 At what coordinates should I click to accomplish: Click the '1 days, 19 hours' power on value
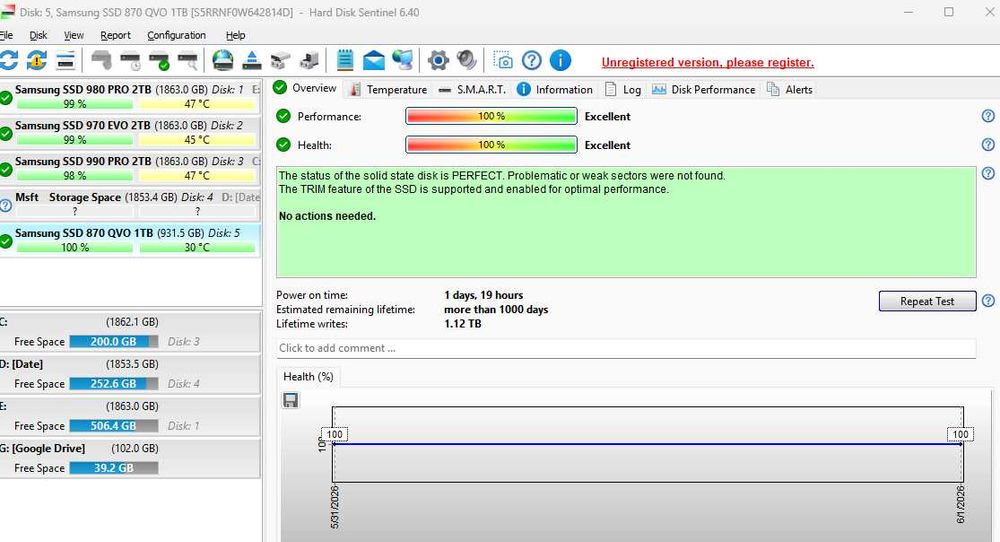tap(483, 295)
